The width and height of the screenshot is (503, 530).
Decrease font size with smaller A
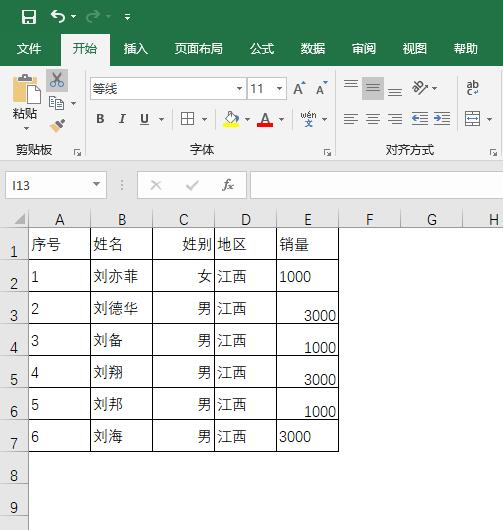321,88
